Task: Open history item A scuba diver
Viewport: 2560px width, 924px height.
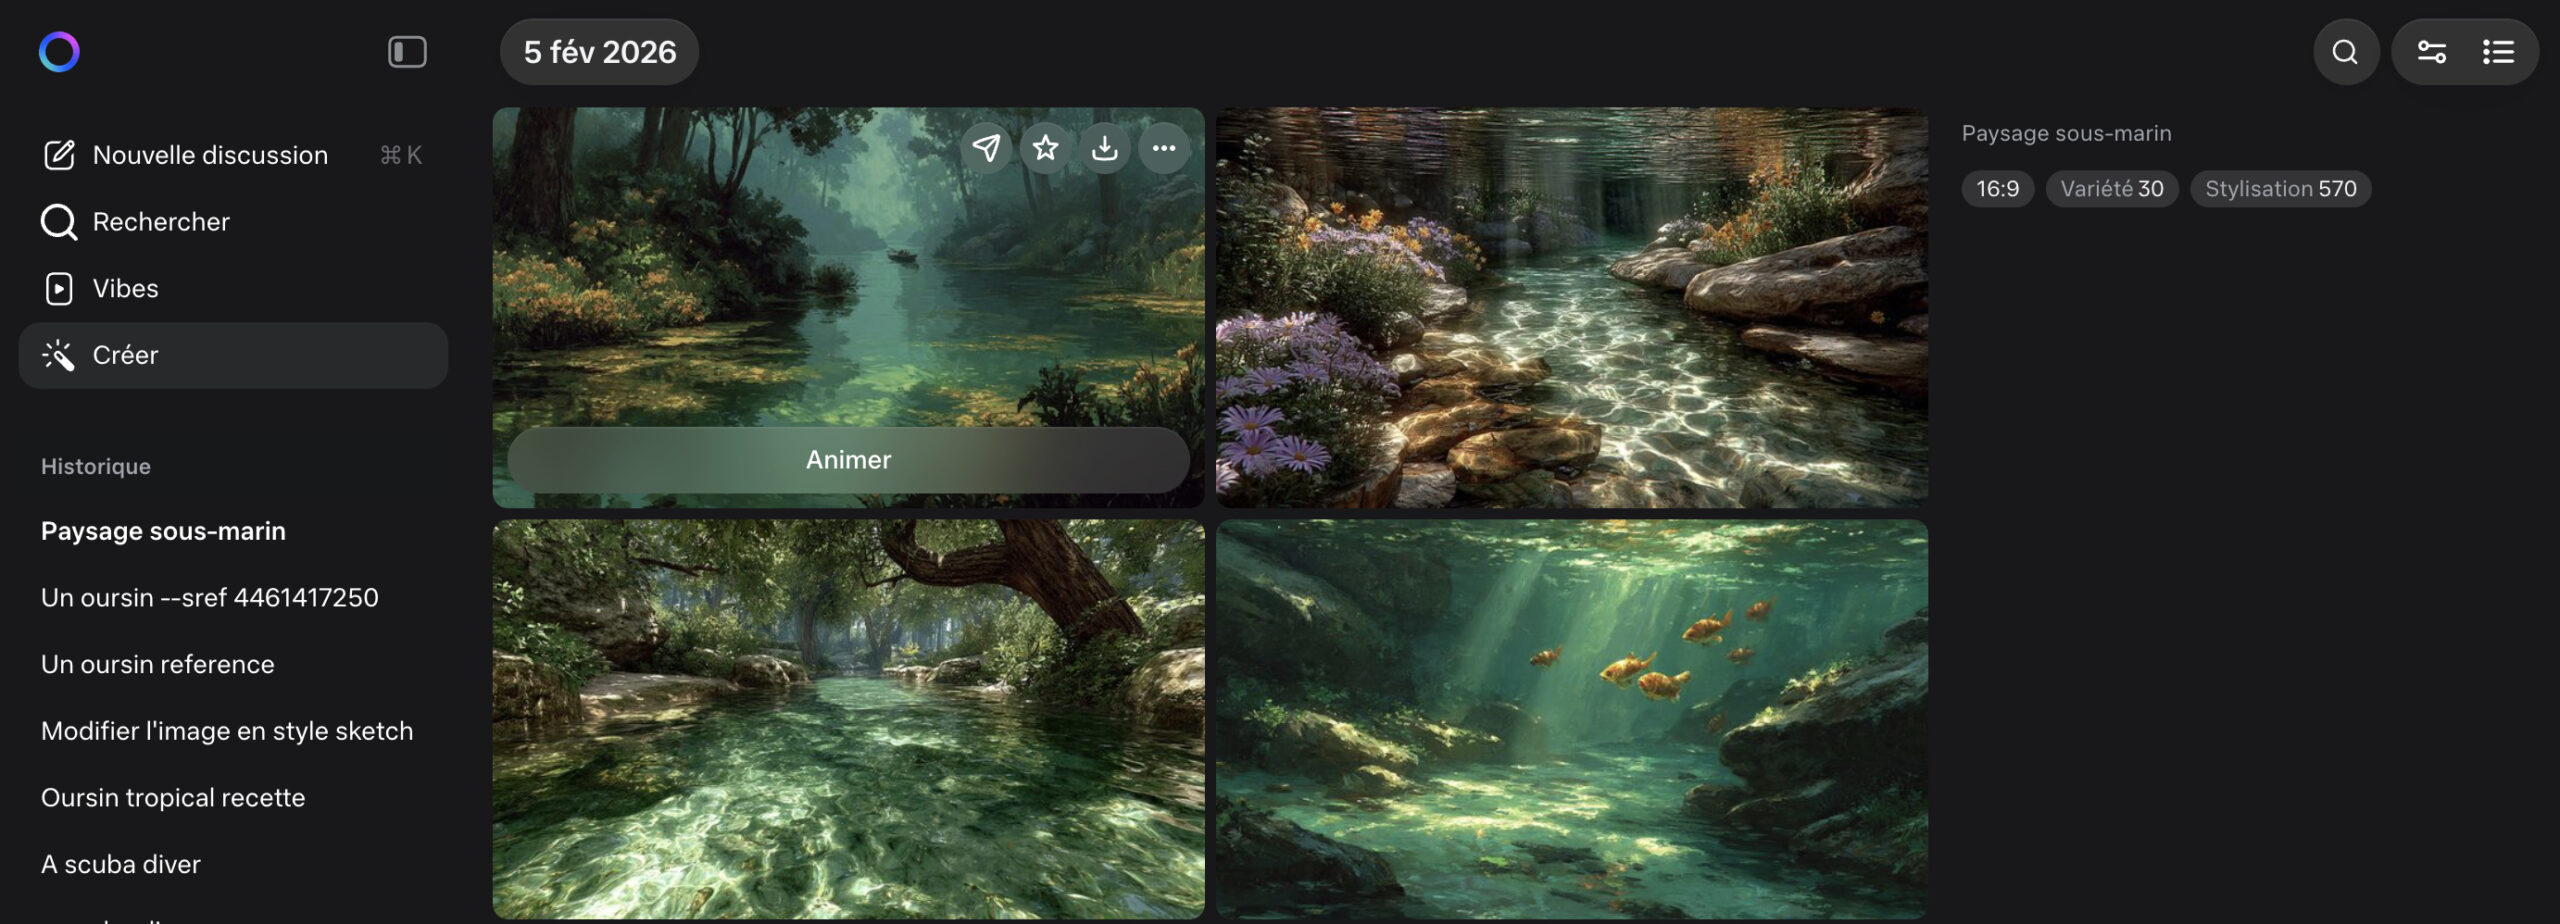Action: click(x=121, y=865)
